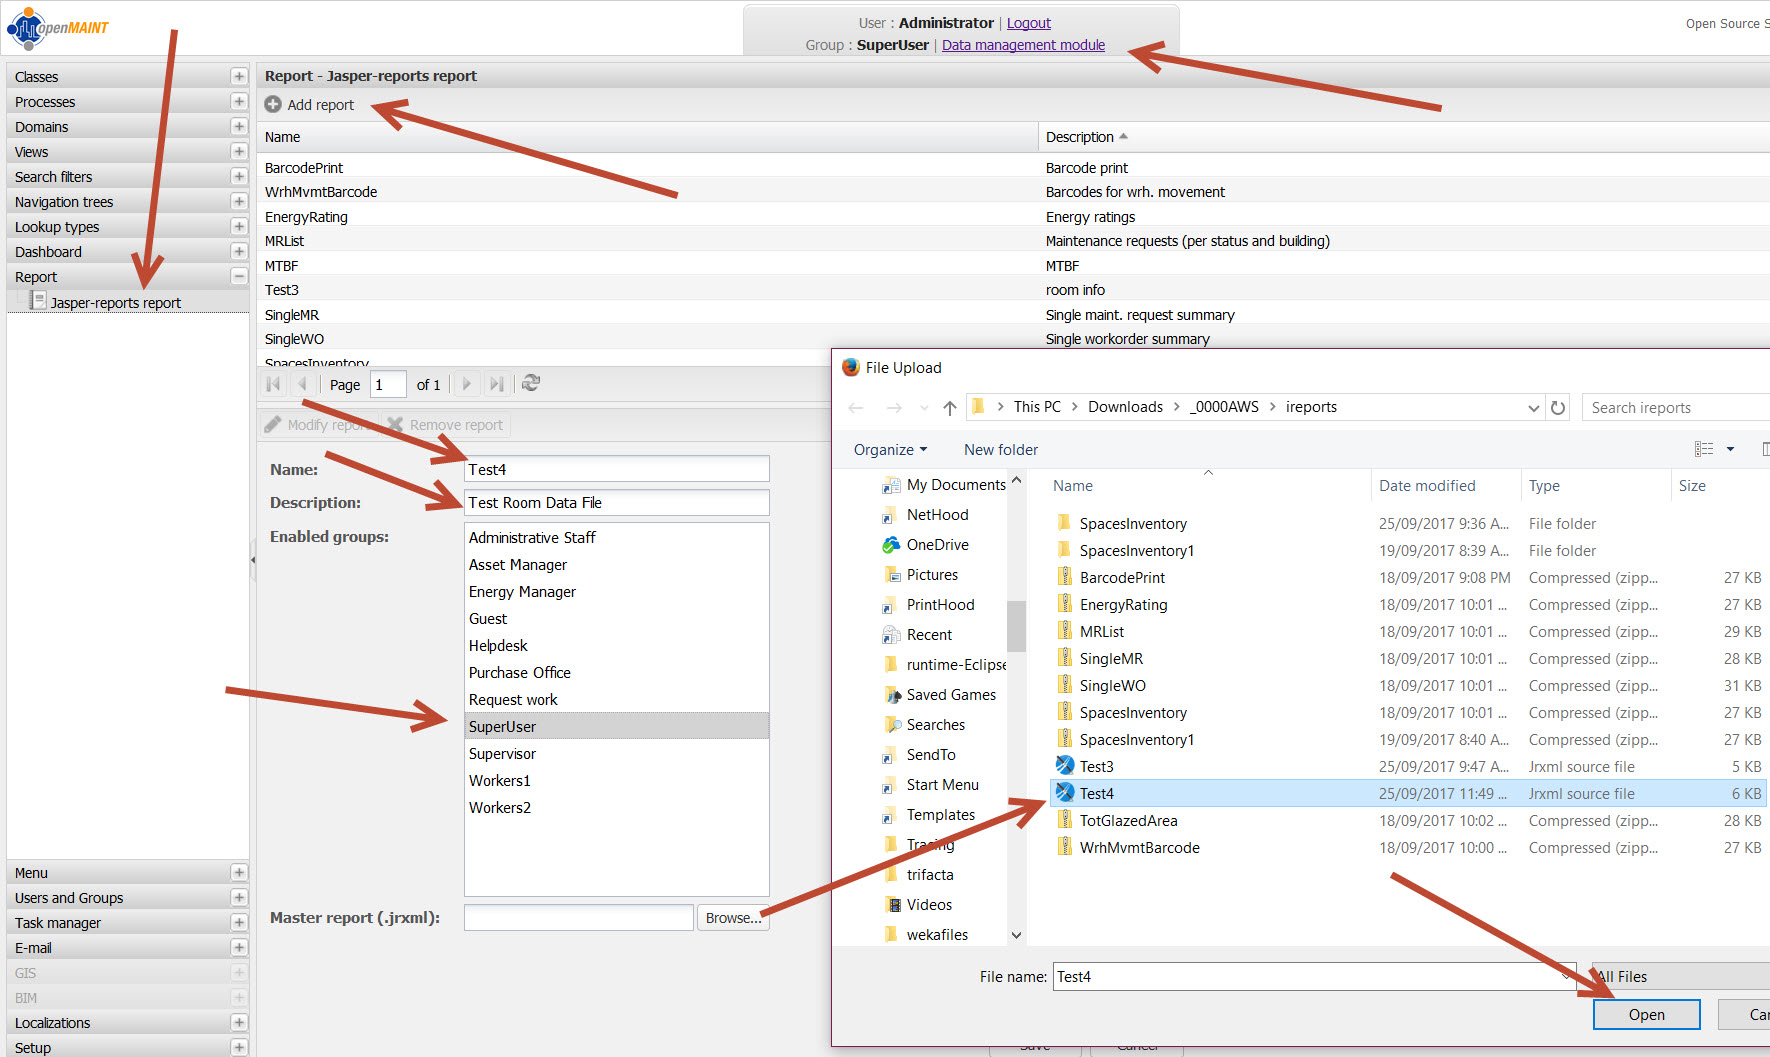This screenshot has height=1057, width=1770.
Task: Go up one folder level with the up arrow
Action: 950,407
